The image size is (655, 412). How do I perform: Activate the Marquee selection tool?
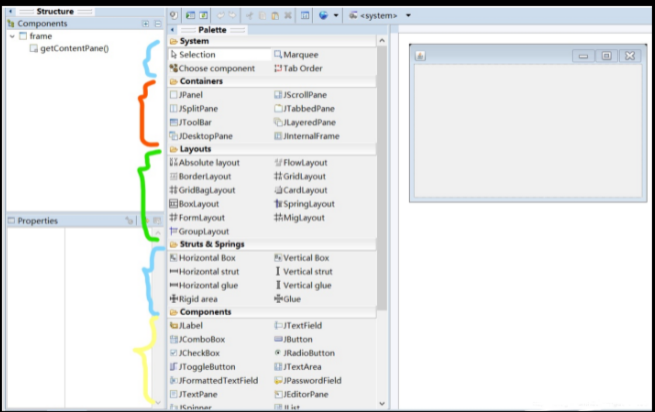296,55
